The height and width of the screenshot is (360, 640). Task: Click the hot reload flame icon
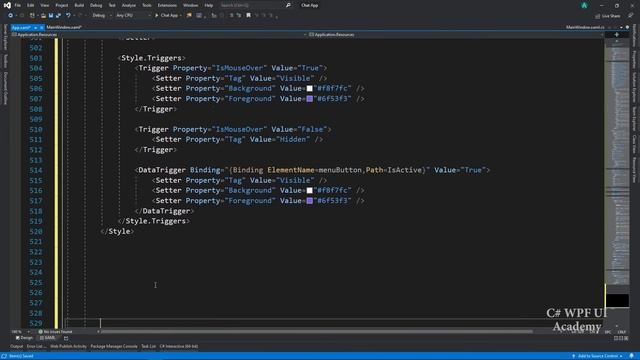[189, 16]
